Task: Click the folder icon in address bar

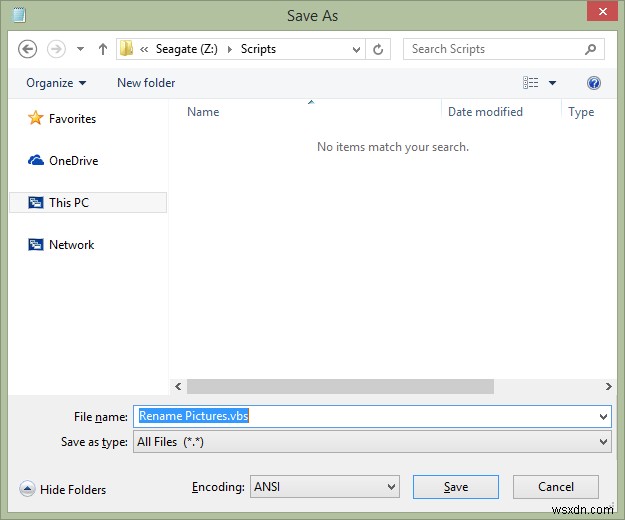Action: pos(127,49)
